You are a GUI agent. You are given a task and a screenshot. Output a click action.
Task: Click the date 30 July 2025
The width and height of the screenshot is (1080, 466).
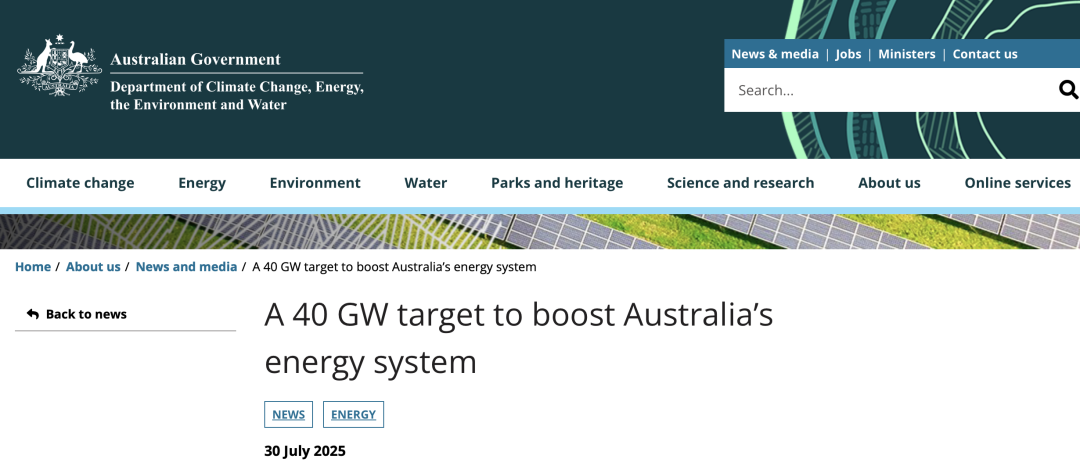(305, 452)
